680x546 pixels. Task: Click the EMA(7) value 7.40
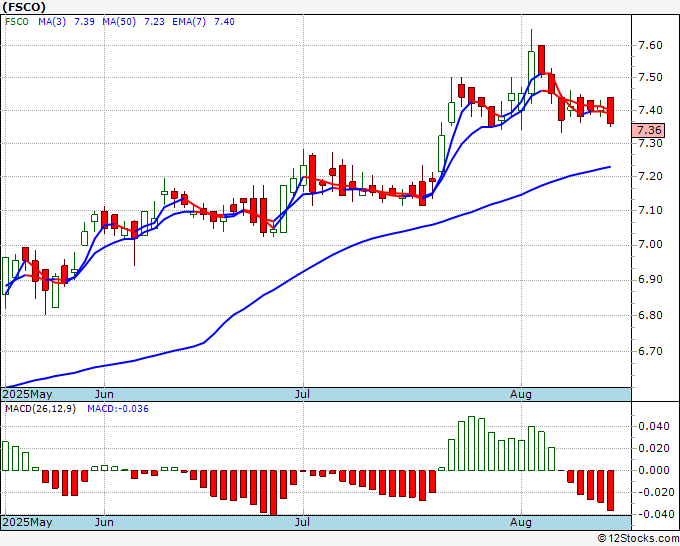coord(224,22)
